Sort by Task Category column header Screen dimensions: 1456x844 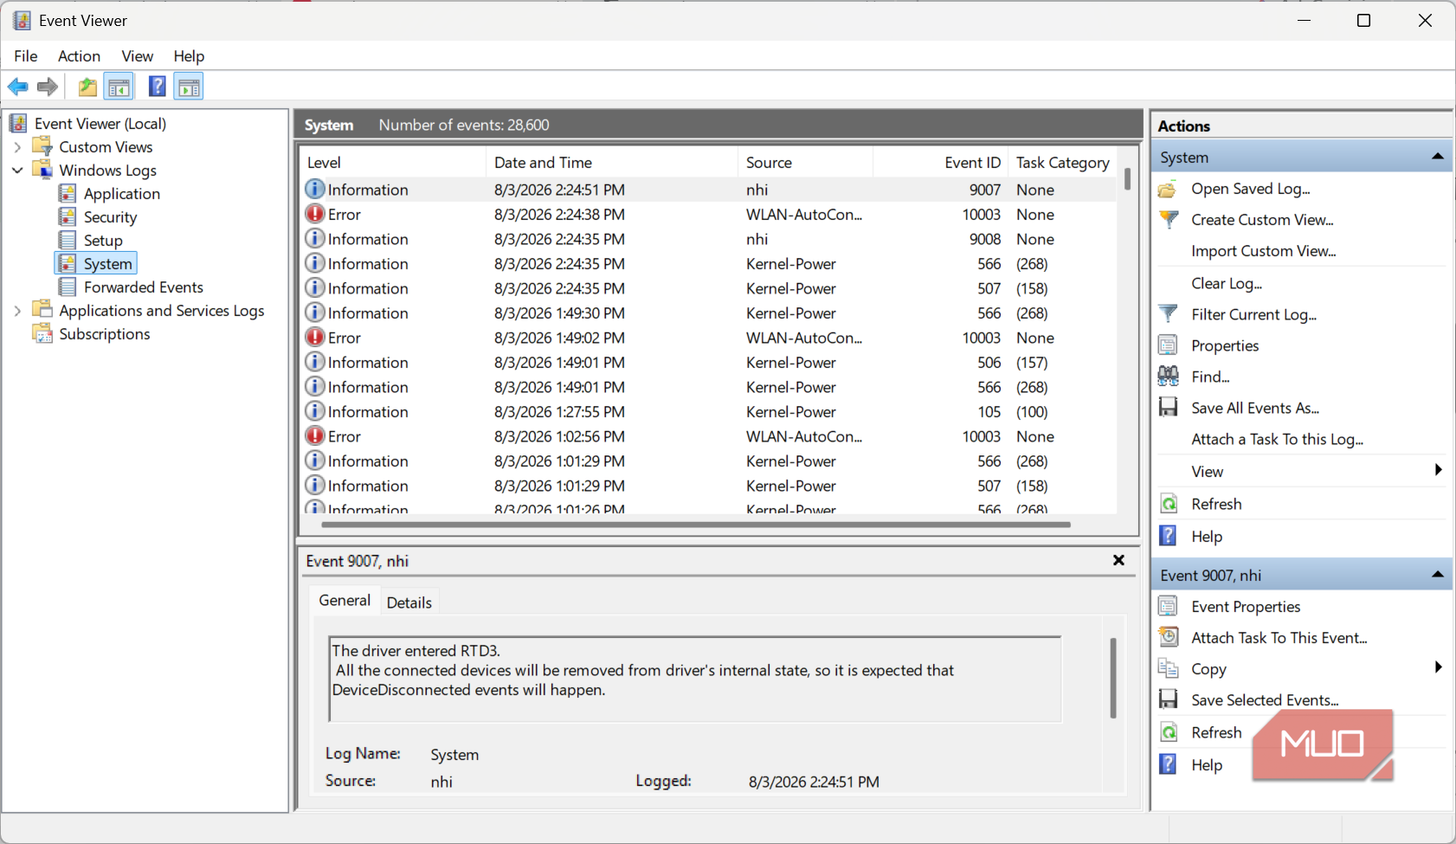point(1063,162)
